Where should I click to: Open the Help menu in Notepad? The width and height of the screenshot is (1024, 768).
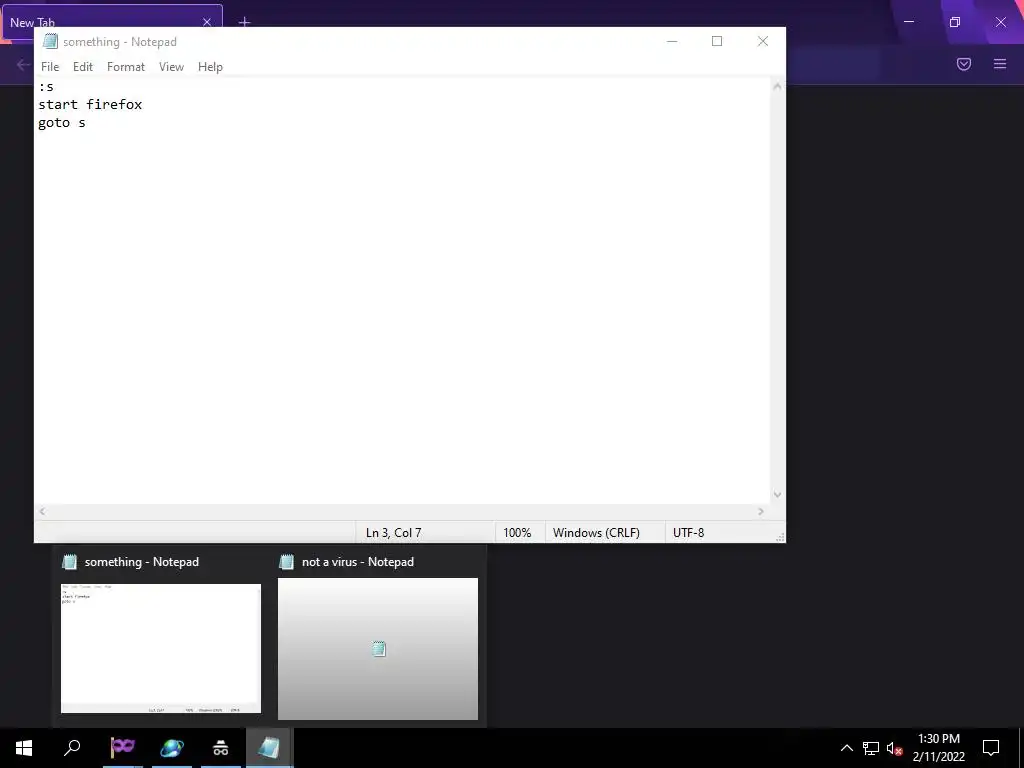tap(210, 67)
